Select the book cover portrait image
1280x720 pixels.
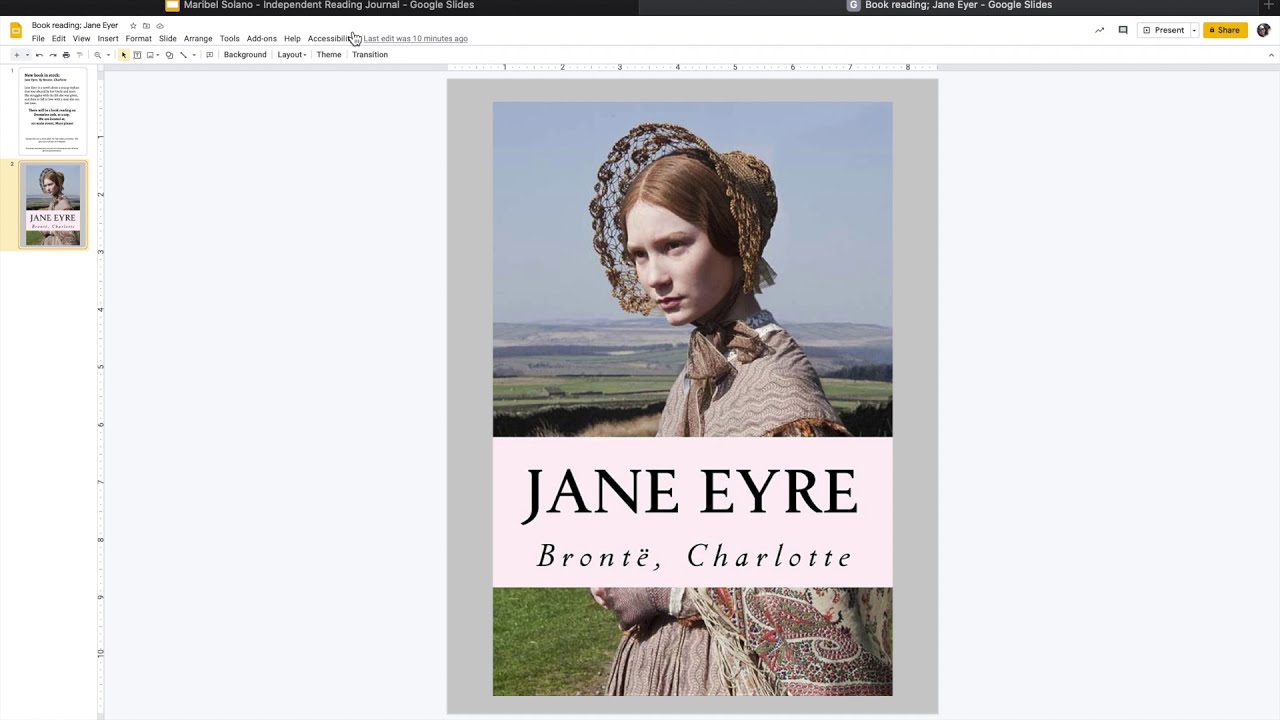[692, 269]
